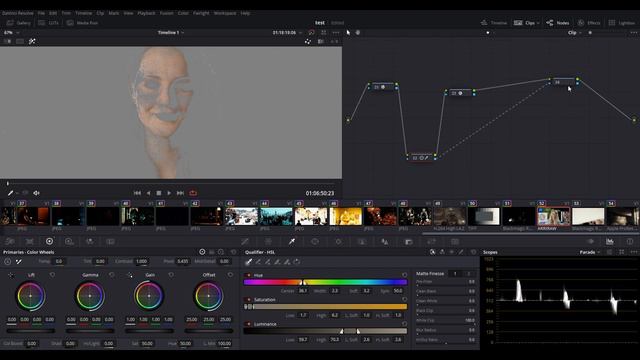Select the viewer eyedropper picker tool
Viewport: 640px width, 360px height.
pos(10,193)
